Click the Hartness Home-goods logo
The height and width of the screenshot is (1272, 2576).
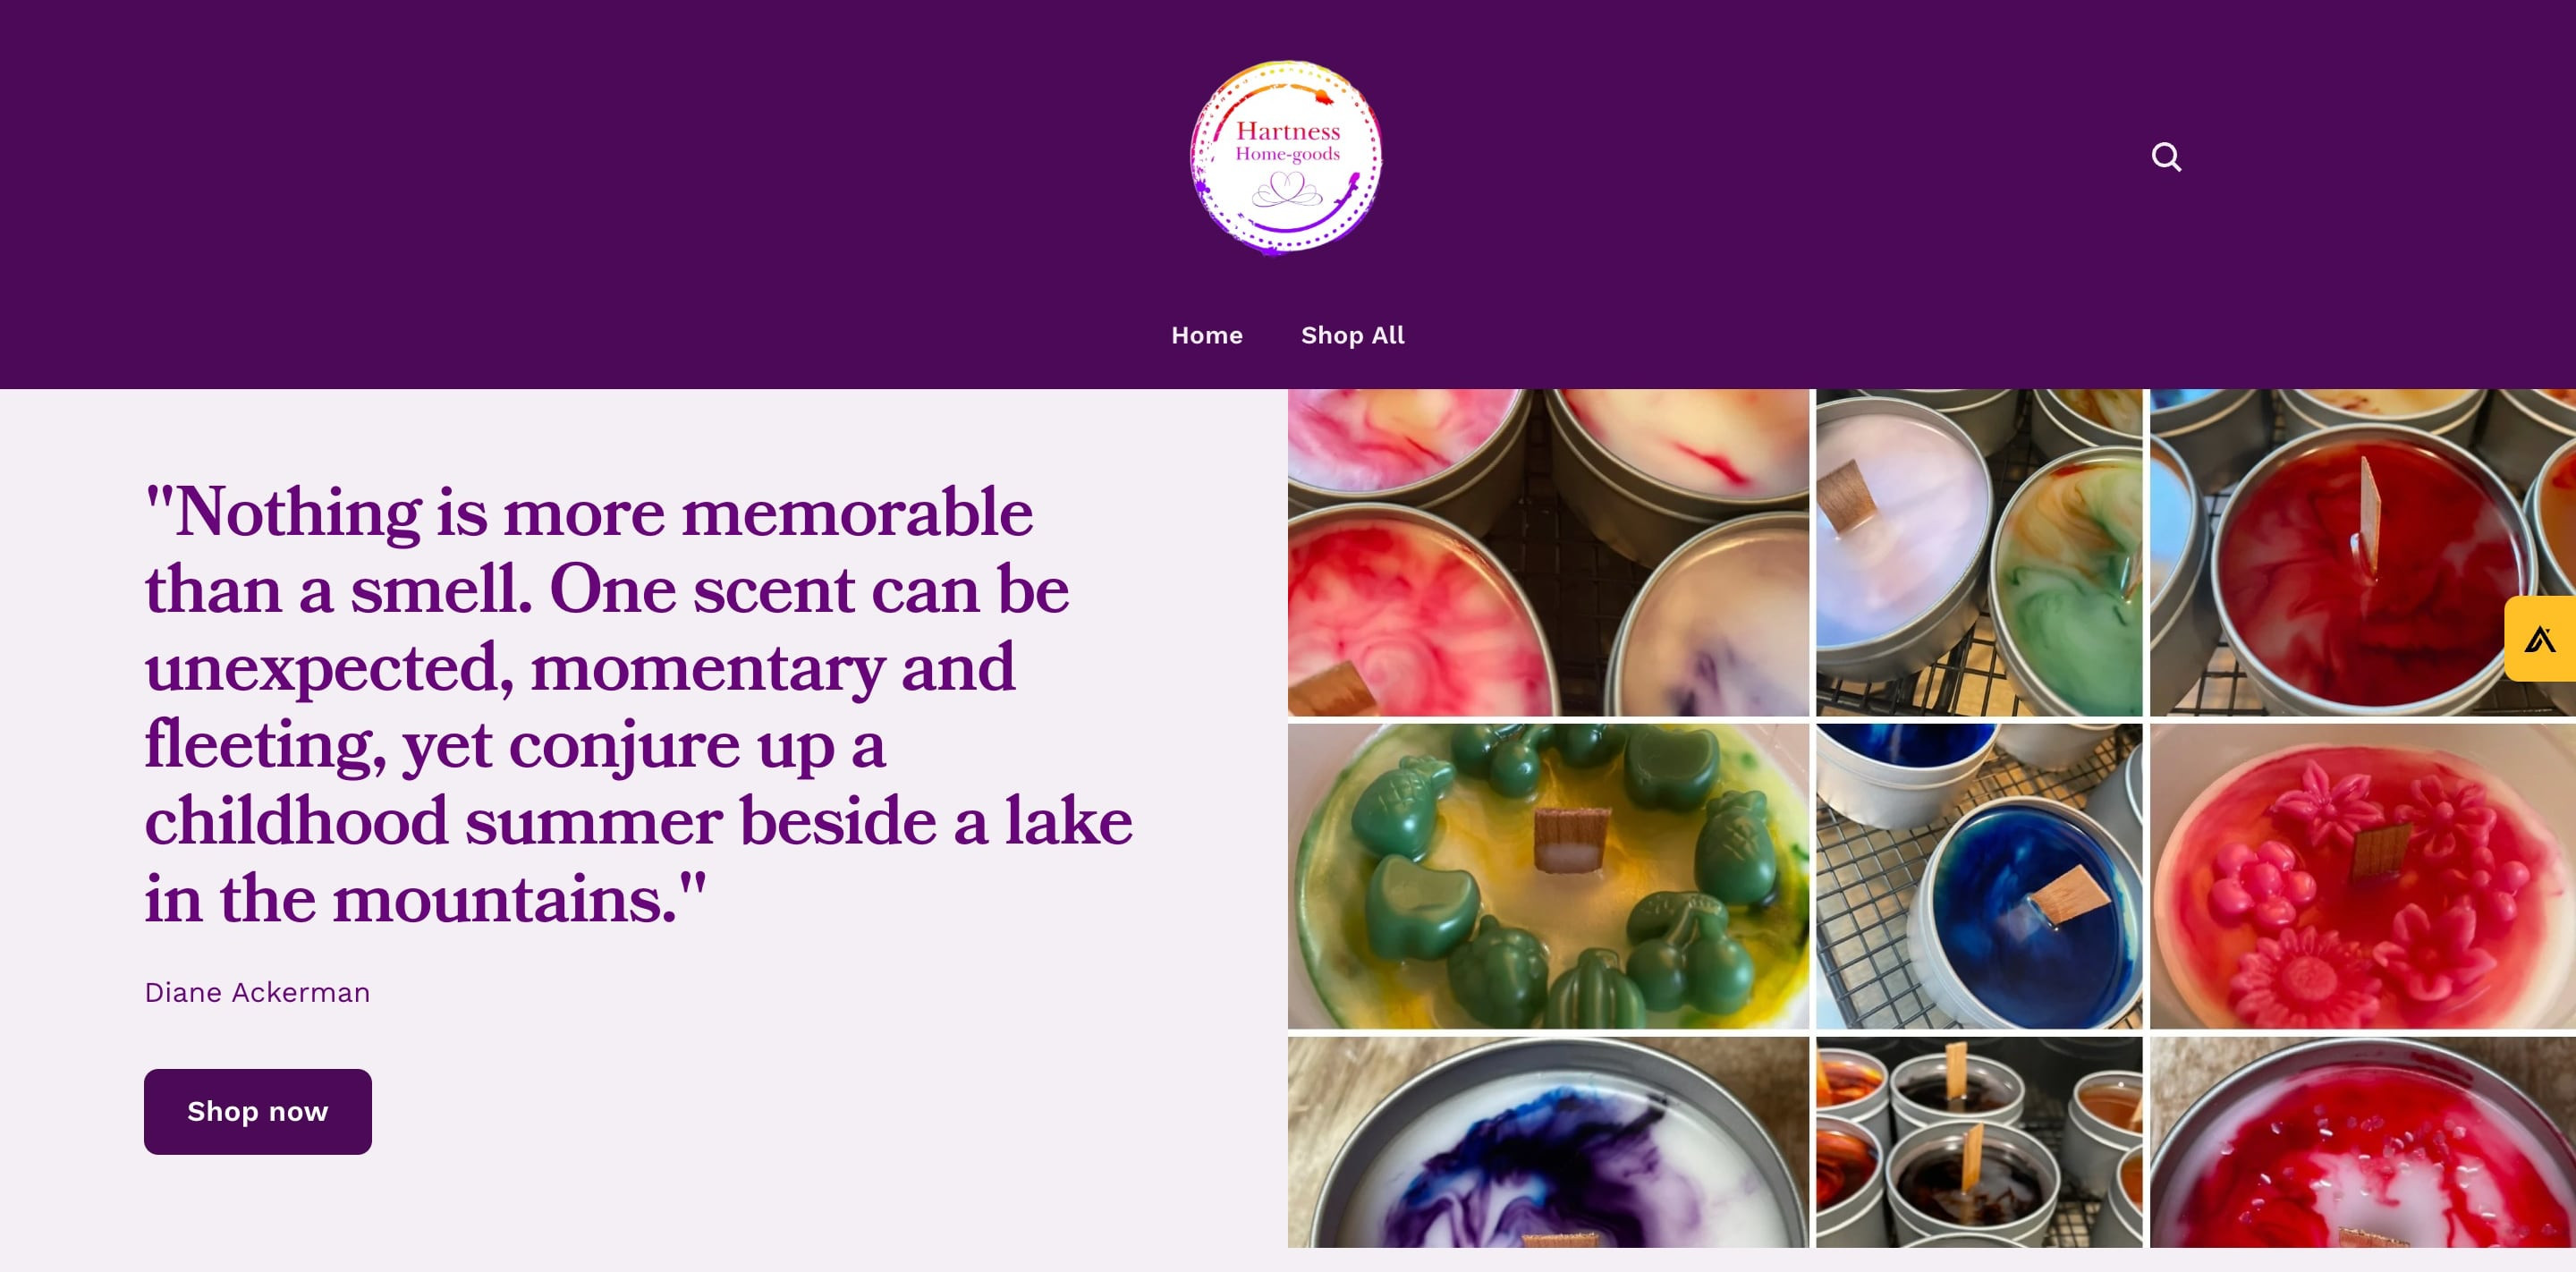pyautogui.click(x=1287, y=157)
